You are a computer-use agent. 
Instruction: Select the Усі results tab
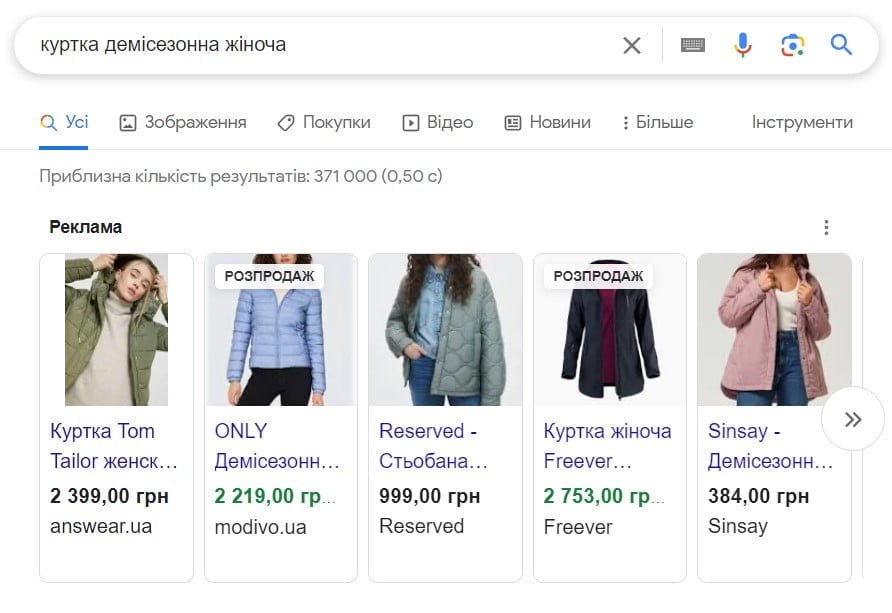tap(65, 122)
